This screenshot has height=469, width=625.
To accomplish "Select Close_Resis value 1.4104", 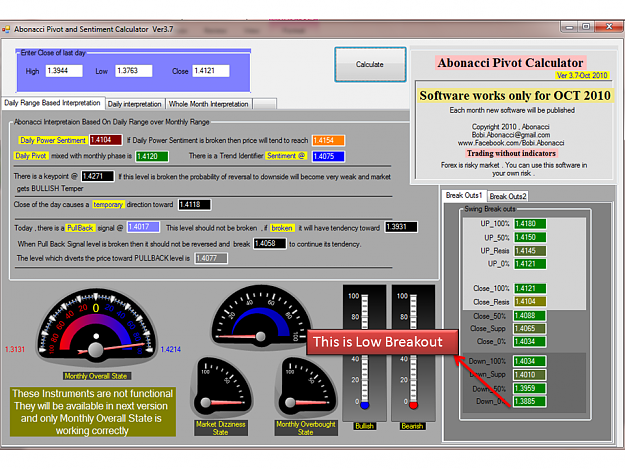I will point(530,302).
